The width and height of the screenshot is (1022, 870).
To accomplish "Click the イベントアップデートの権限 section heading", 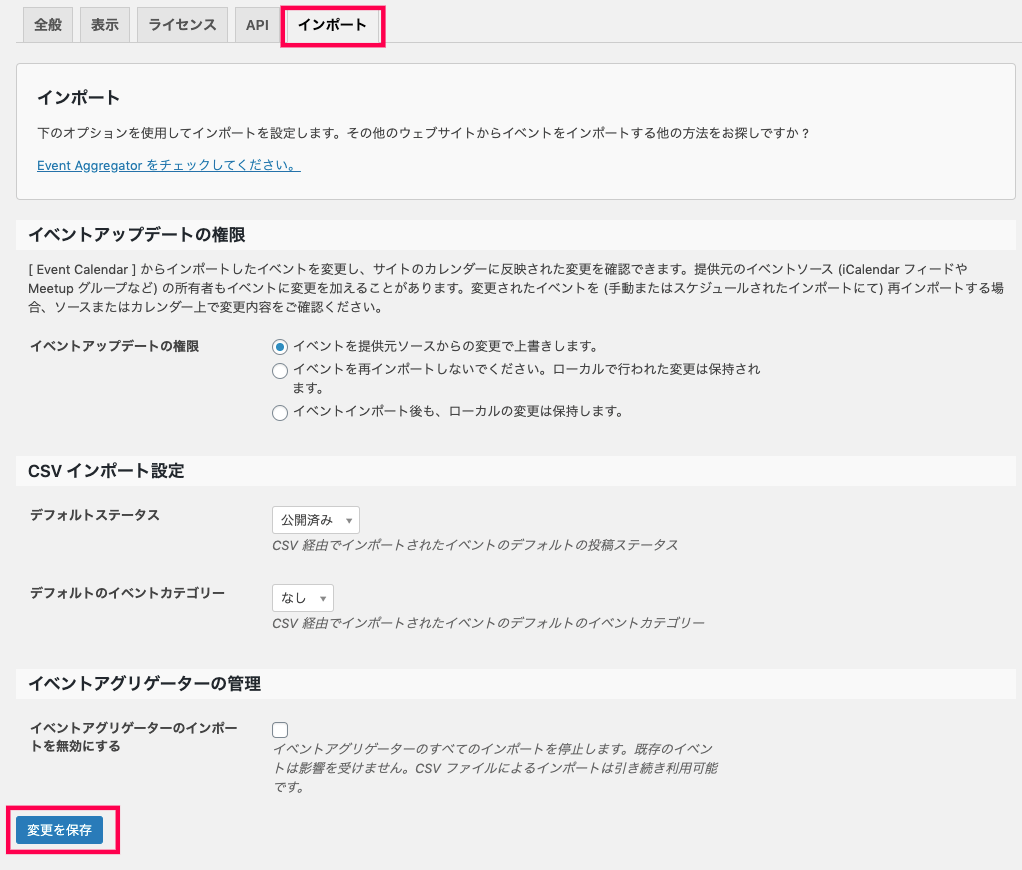I will (x=136, y=235).
